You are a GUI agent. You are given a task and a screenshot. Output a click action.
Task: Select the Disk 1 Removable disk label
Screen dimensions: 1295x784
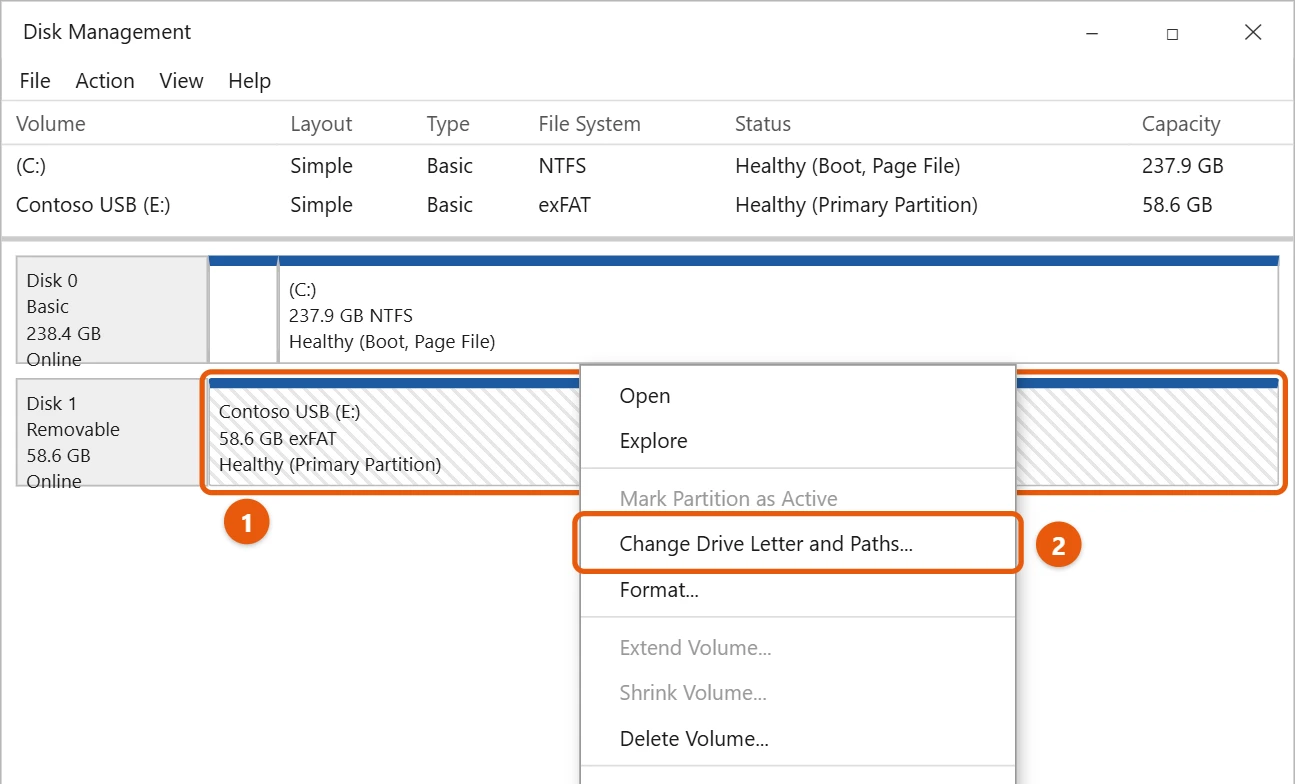[x=112, y=432]
